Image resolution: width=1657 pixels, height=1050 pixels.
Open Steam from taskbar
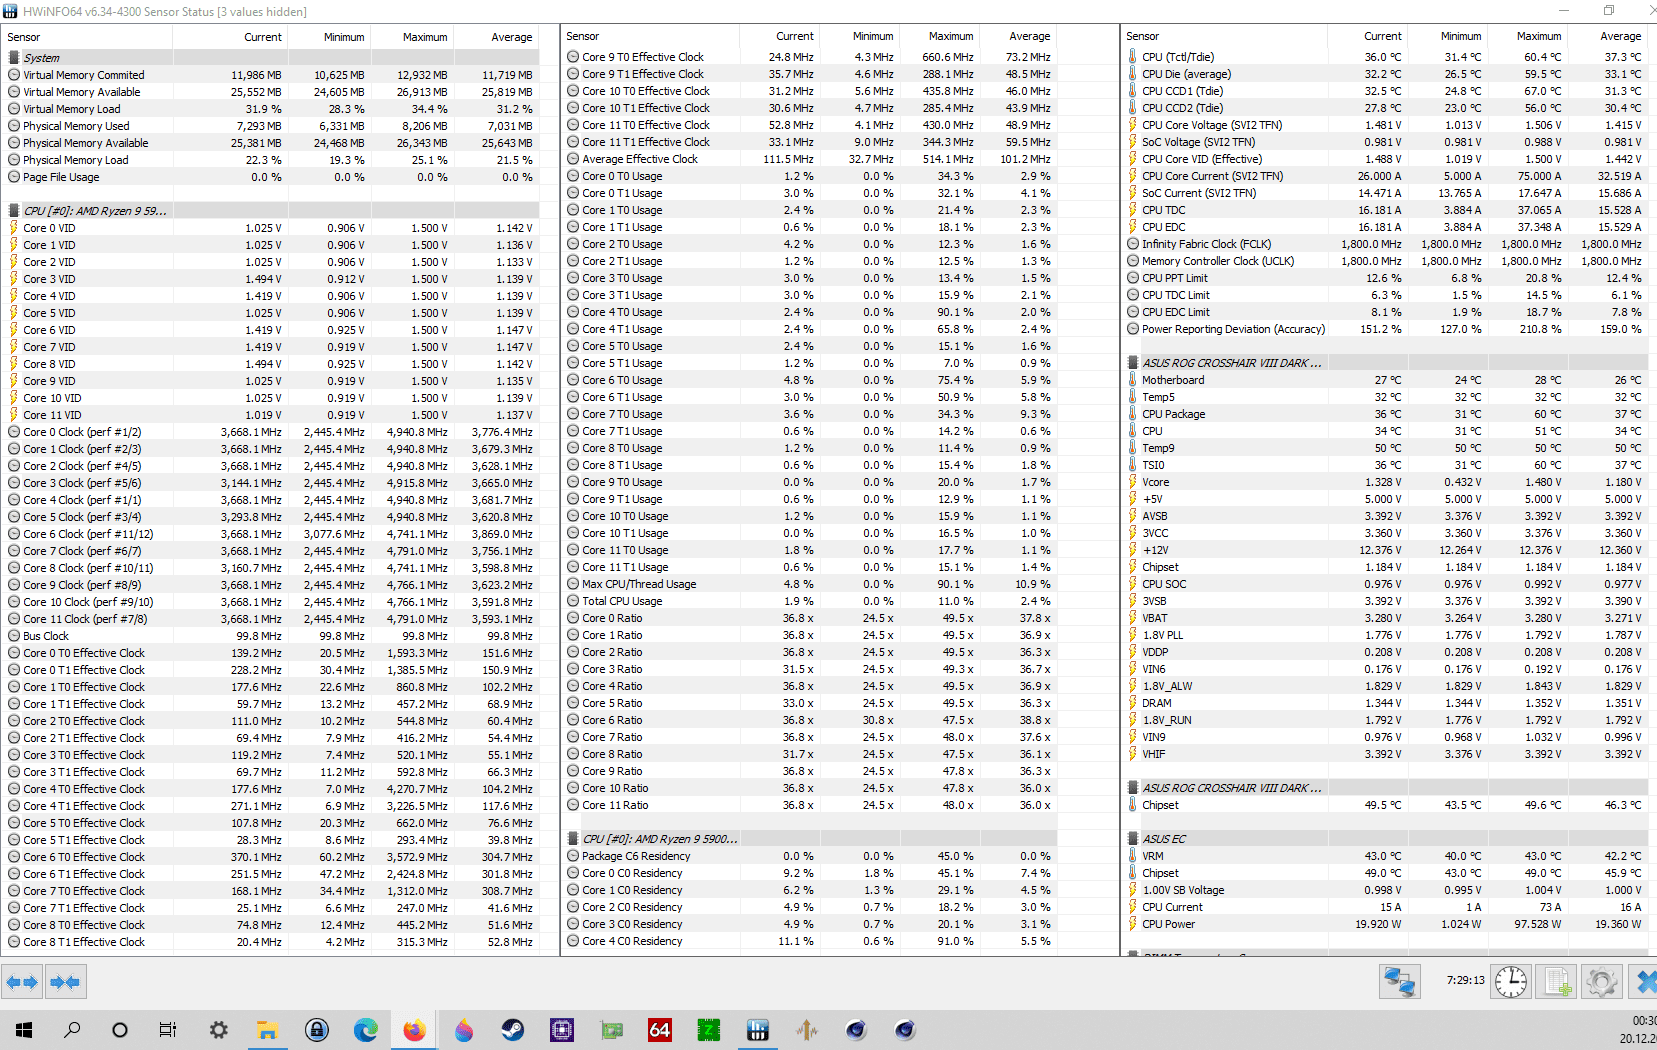pos(512,1030)
